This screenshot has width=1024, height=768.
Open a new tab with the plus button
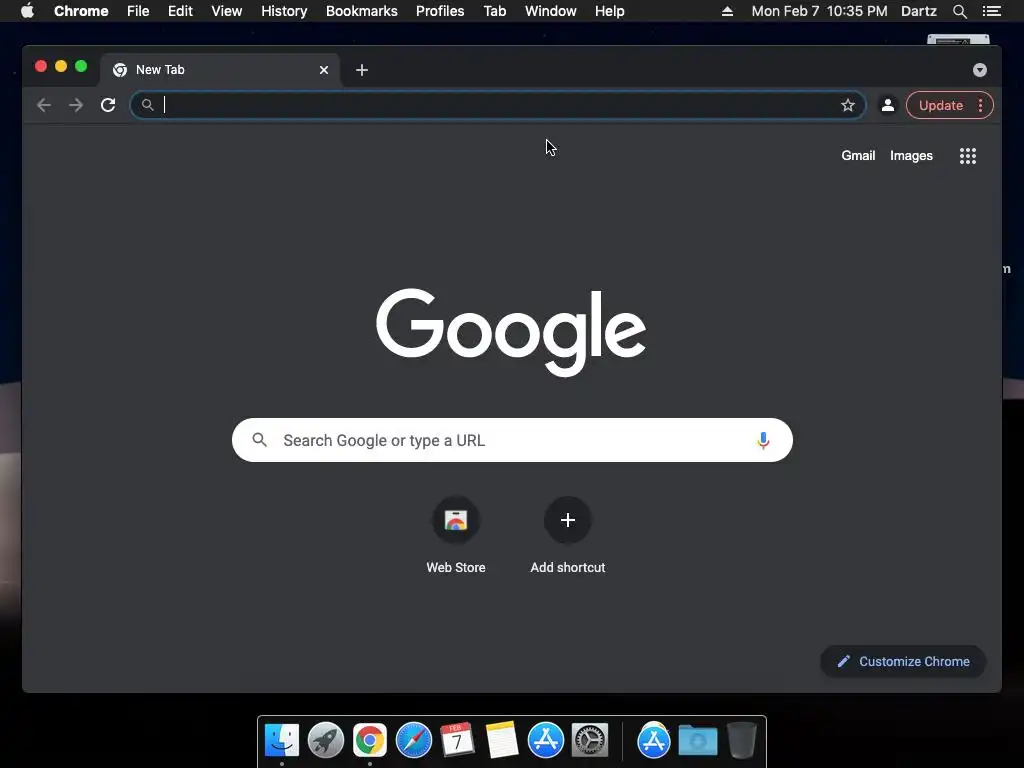coord(362,70)
